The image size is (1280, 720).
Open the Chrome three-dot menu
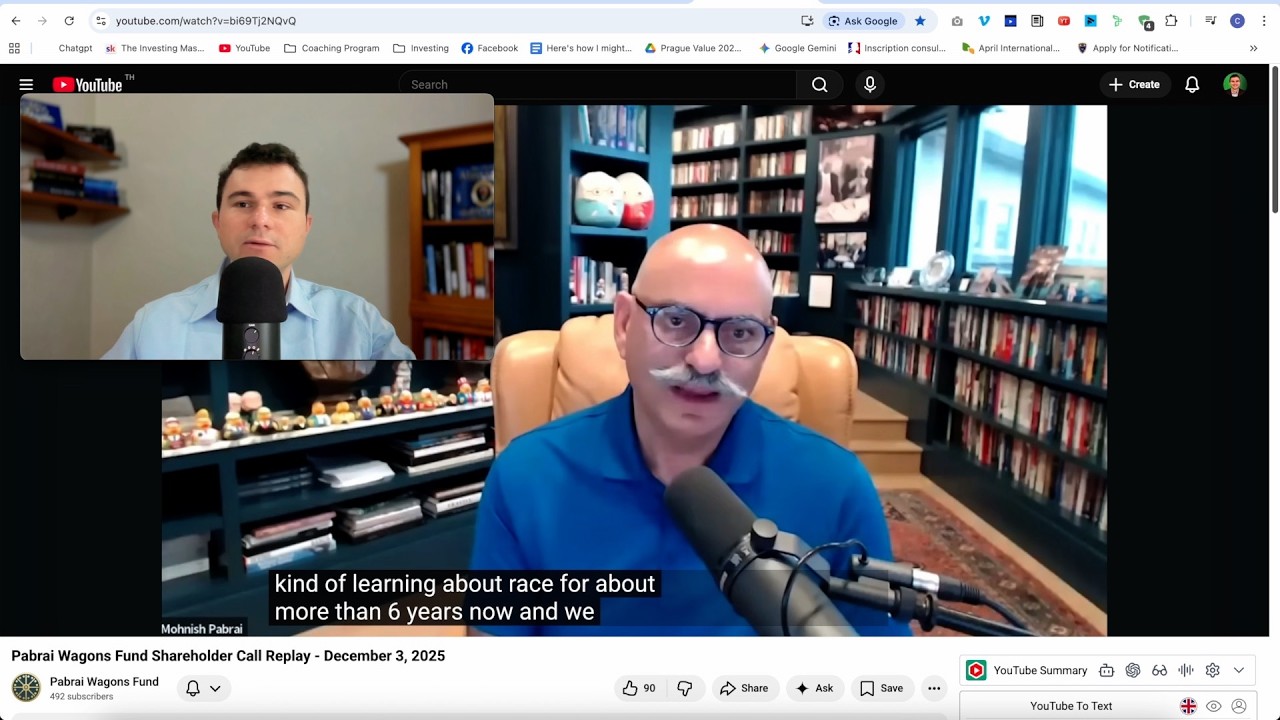[1263, 21]
